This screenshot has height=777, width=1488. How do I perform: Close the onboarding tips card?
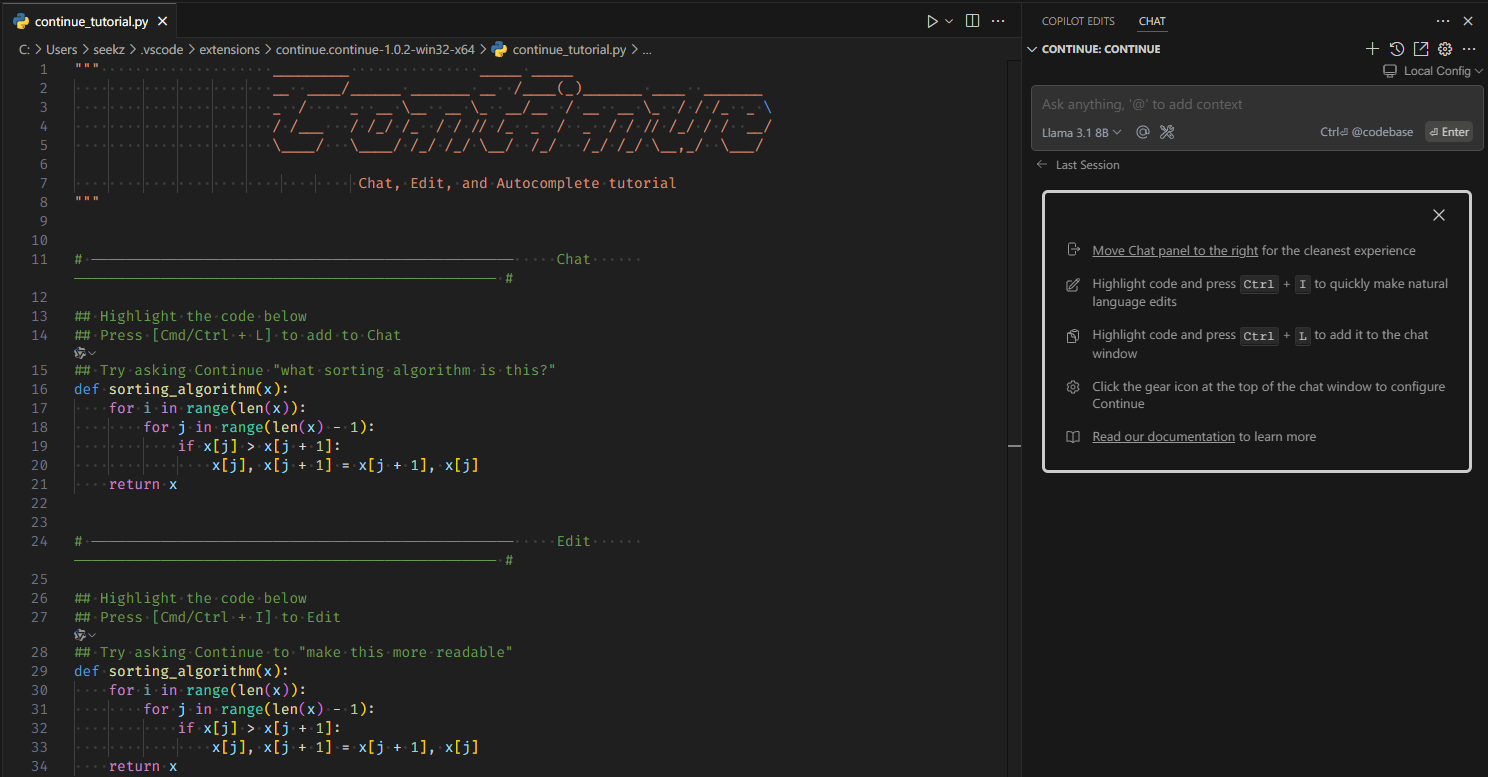[1439, 215]
